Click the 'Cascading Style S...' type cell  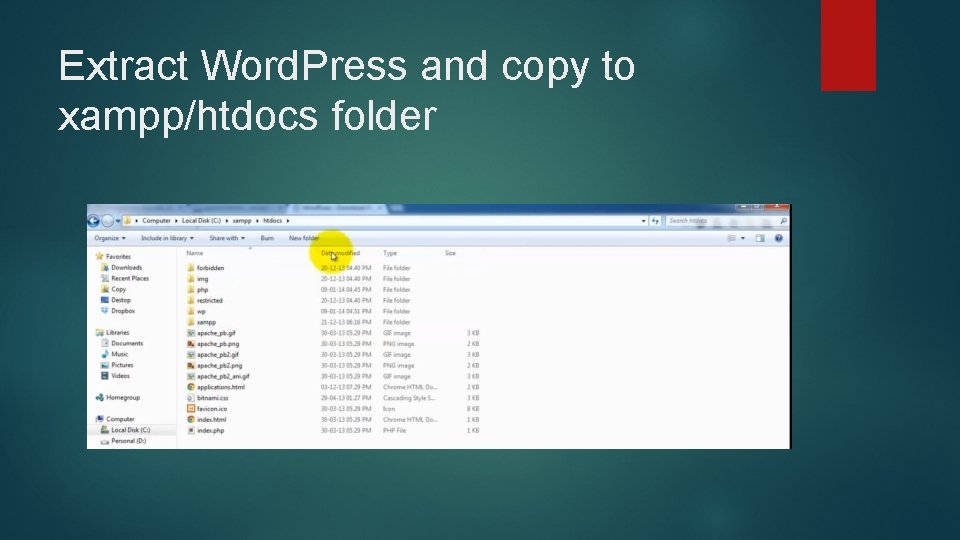(409, 398)
